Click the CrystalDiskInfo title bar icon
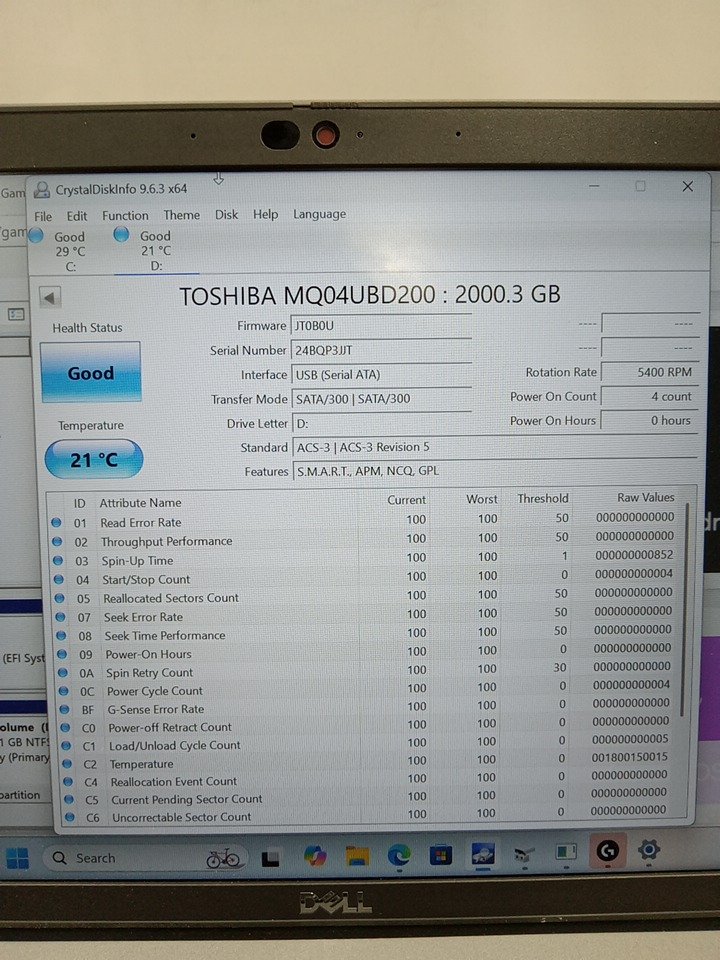Screen dimensions: 720x960 (42, 190)
